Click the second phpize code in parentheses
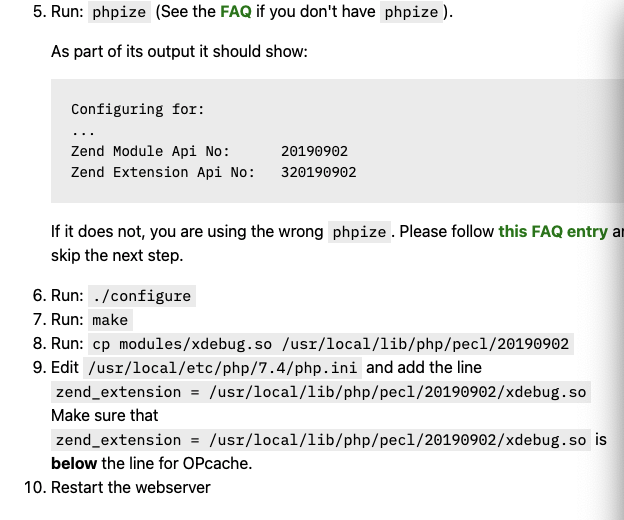Viewport: 624px width, 520px height. click(411, 12)
